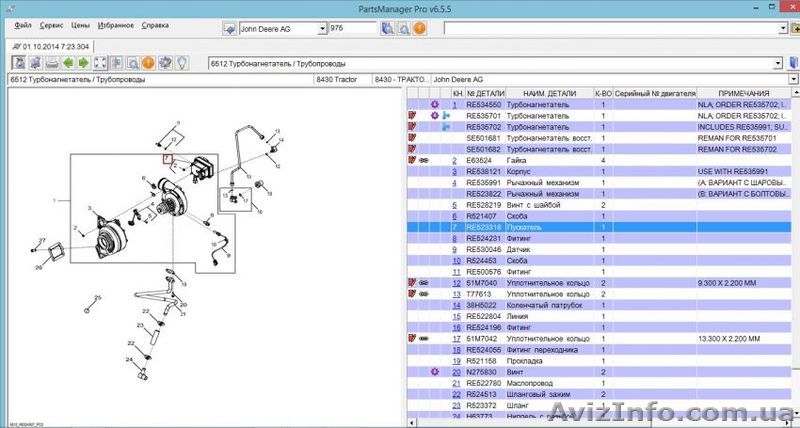The width and height of the screenshot is (800, 428).
Task: Click callout link 12 for 51M7040
Action: (x=455, y=283)
